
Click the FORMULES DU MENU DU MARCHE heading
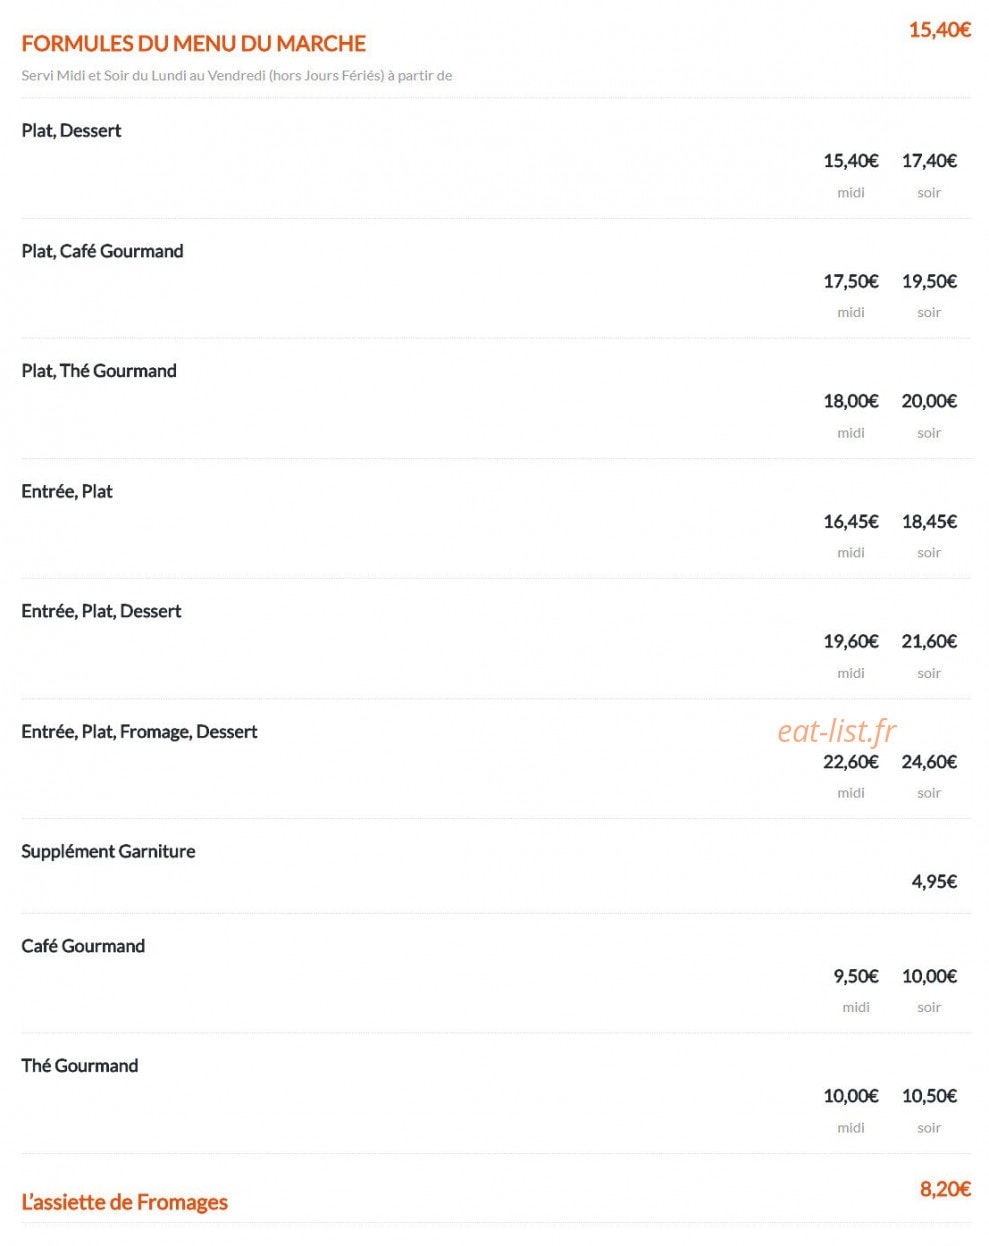pos(193,43)
